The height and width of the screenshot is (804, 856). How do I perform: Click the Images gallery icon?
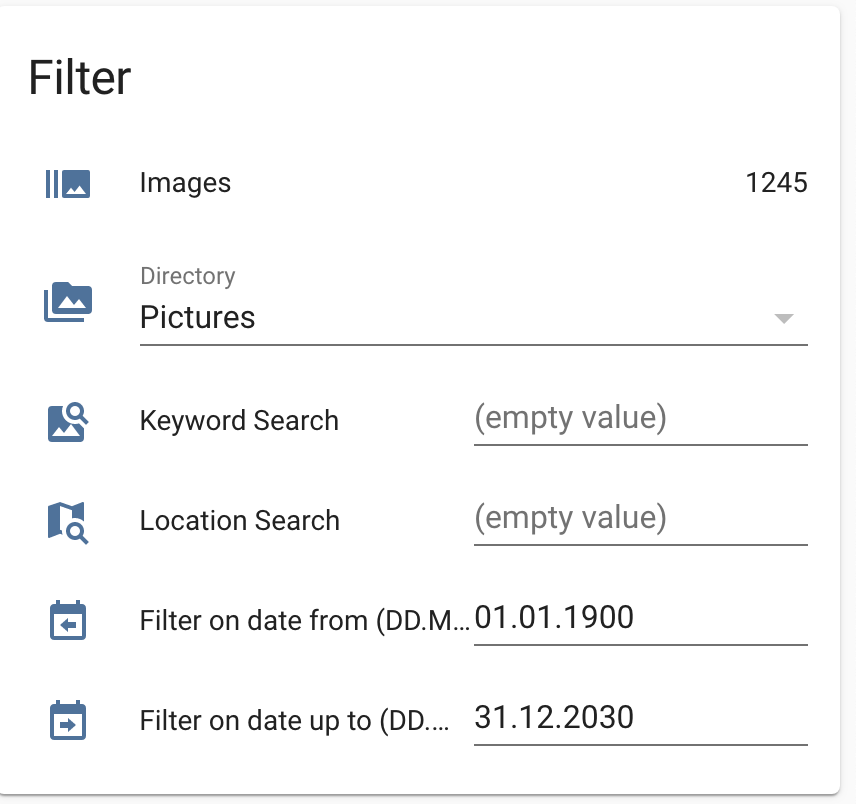(66, 183)
